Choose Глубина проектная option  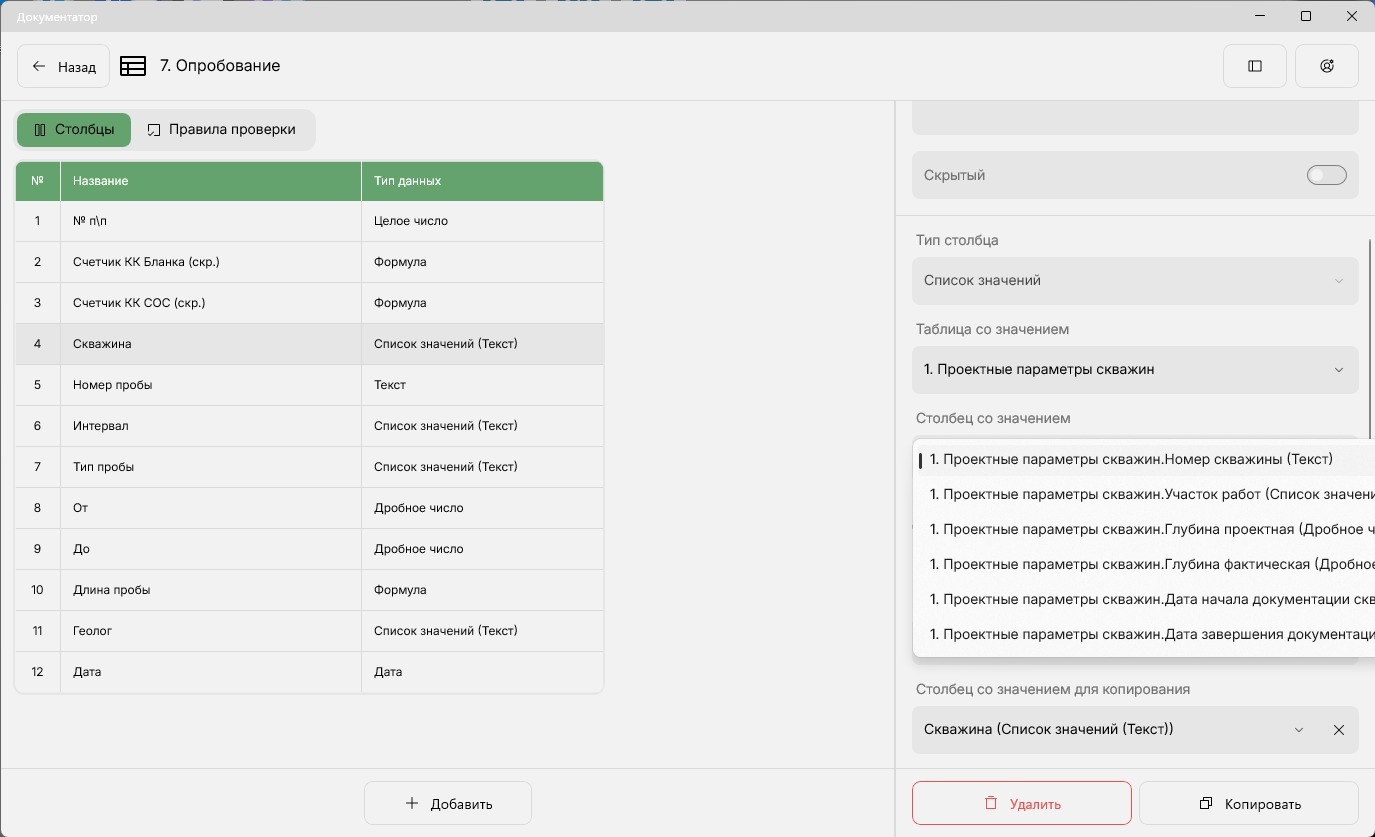coord(1144,529)
